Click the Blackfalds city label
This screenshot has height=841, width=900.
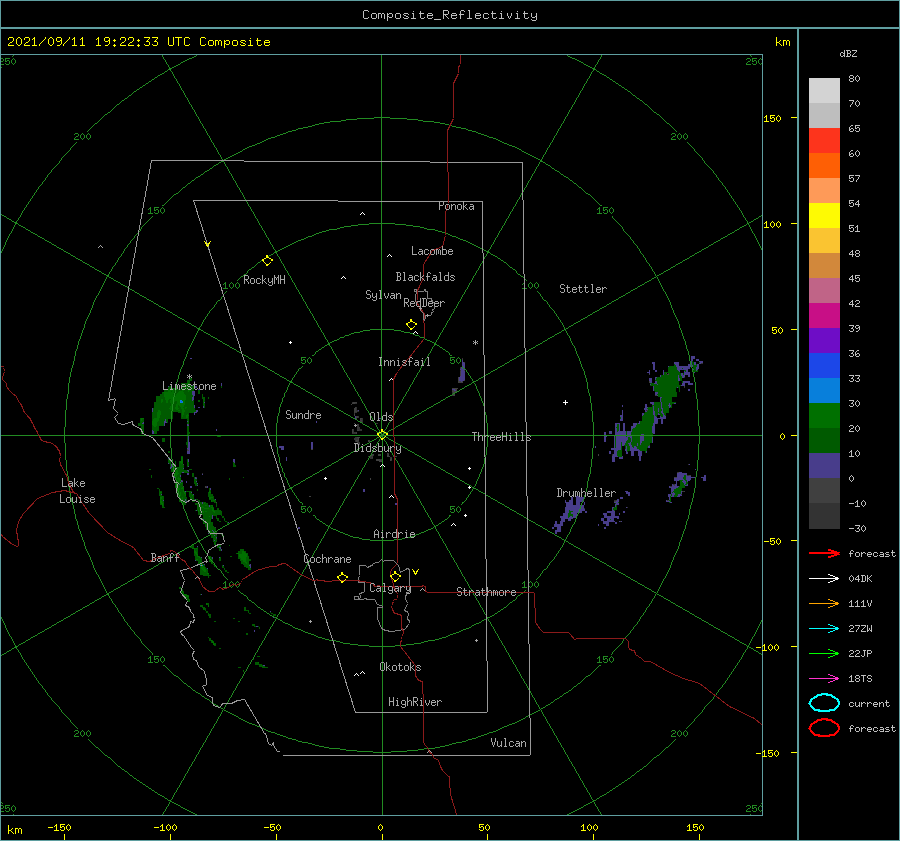pyautogui.click(x=425, y=277)
